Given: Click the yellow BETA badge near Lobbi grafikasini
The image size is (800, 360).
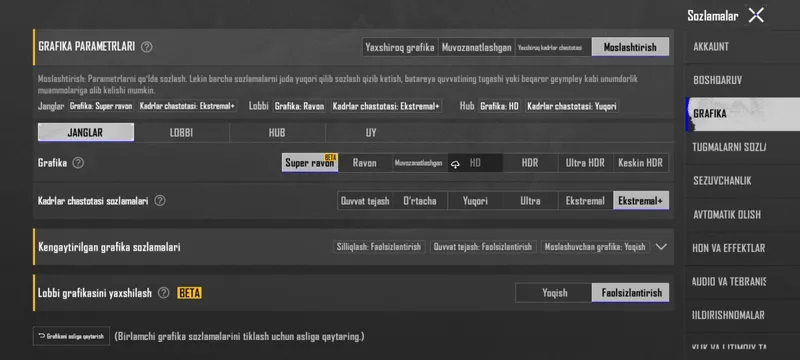Looking at the screenshot, I should (189, 293).
